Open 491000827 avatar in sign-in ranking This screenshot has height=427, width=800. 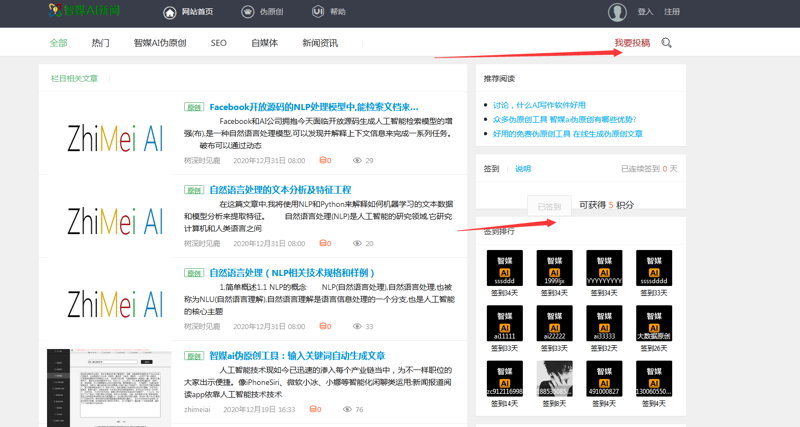tap(604, 379)
